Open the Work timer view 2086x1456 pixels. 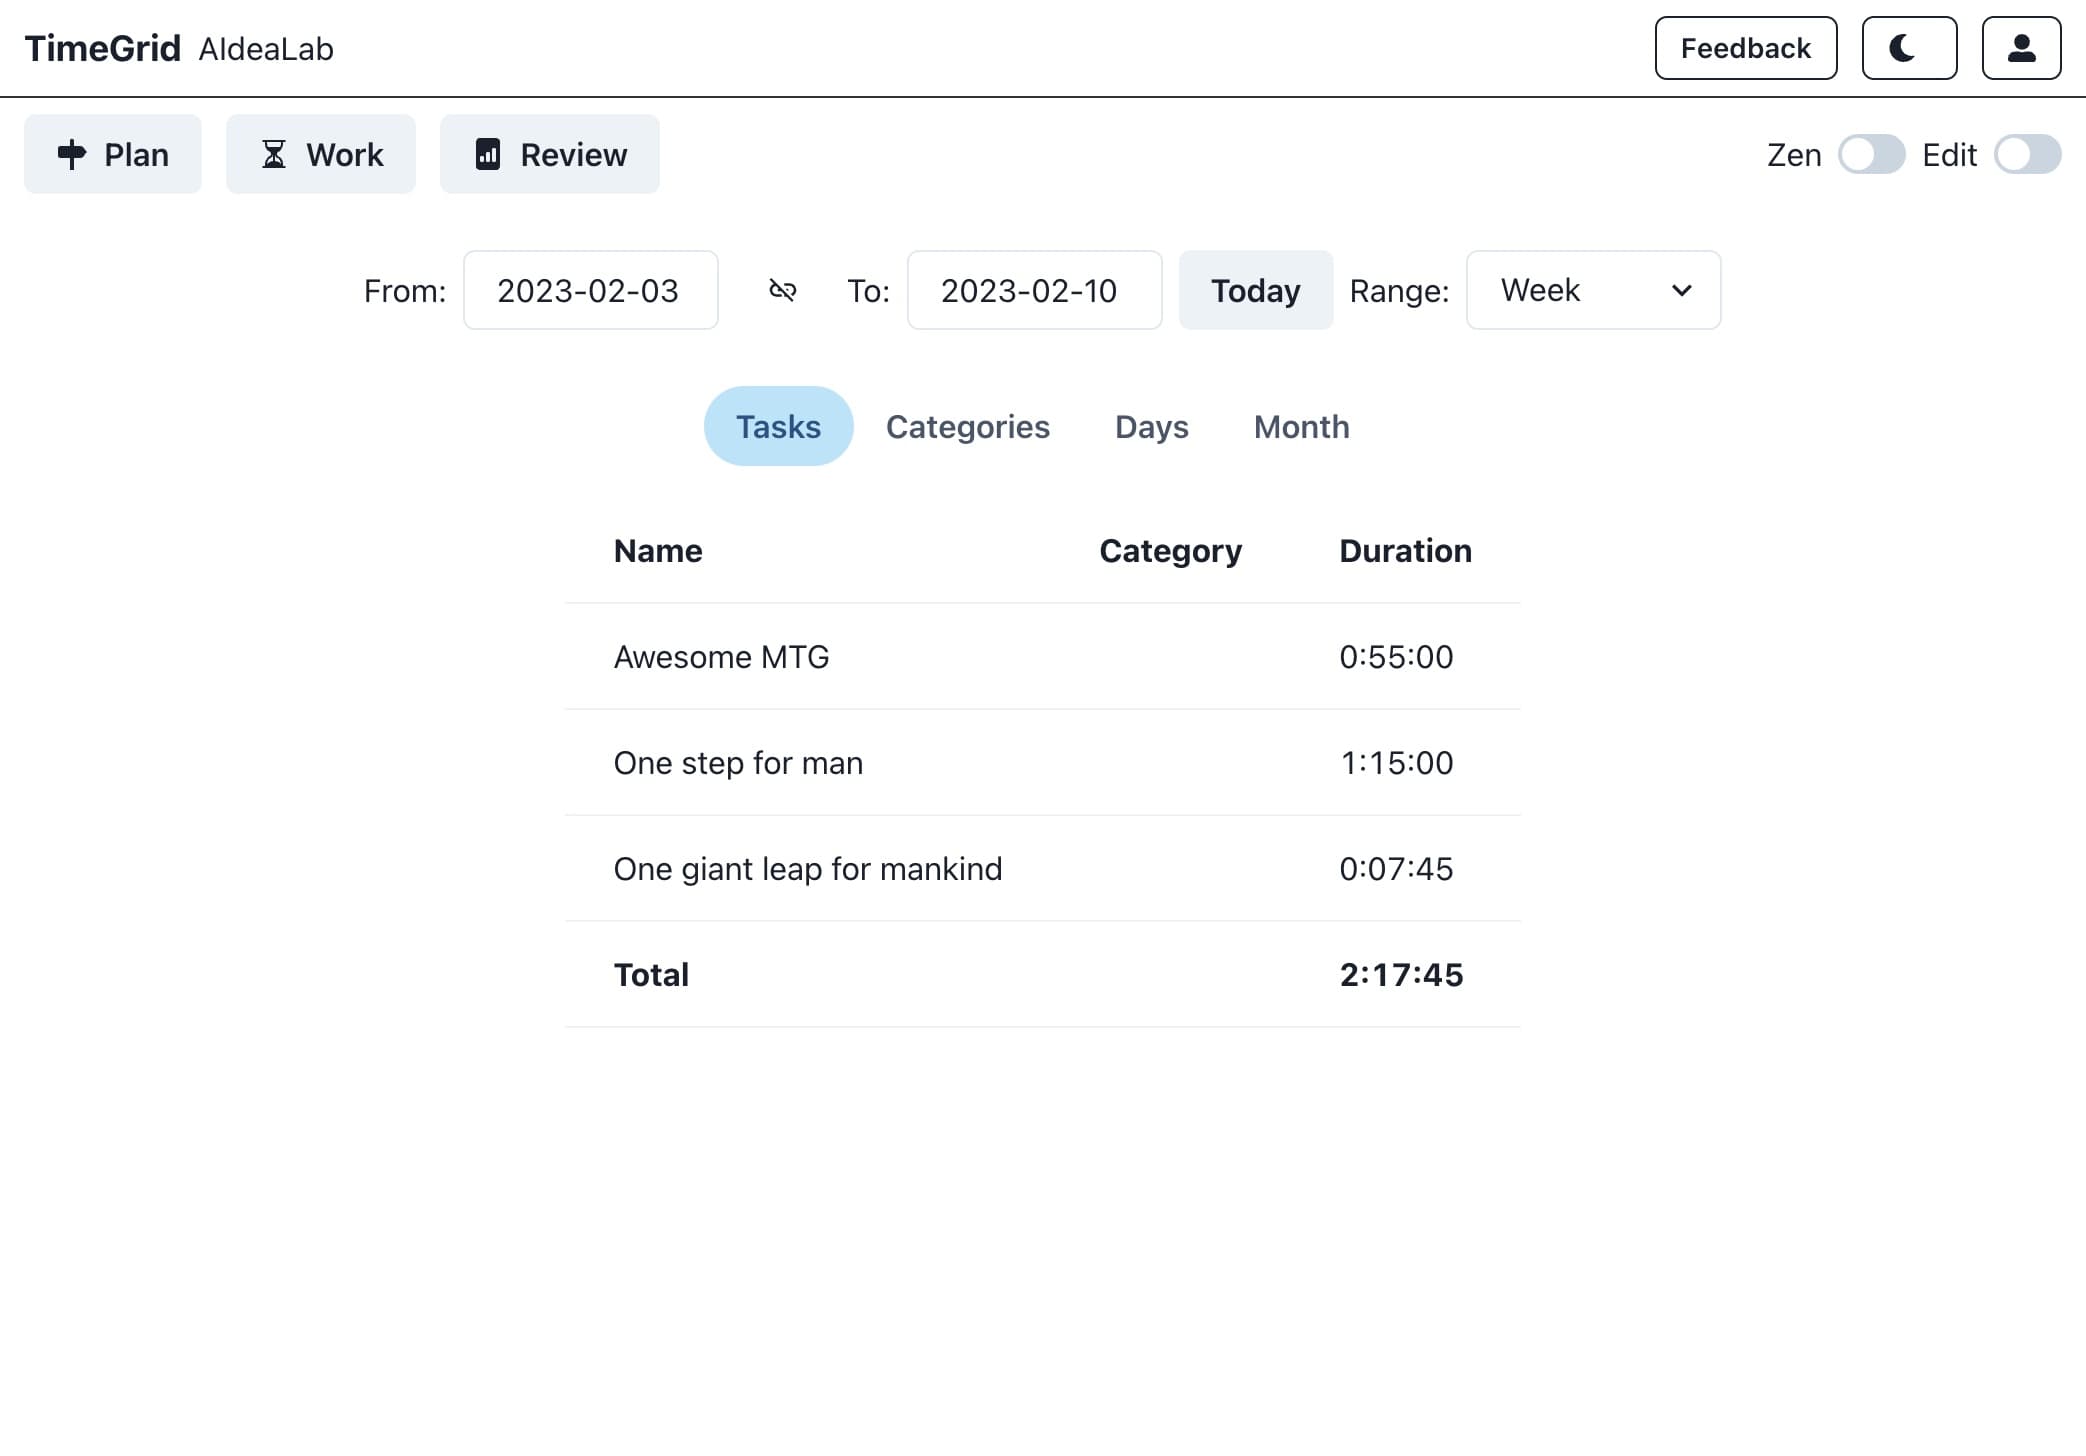[x=321, y=154]
